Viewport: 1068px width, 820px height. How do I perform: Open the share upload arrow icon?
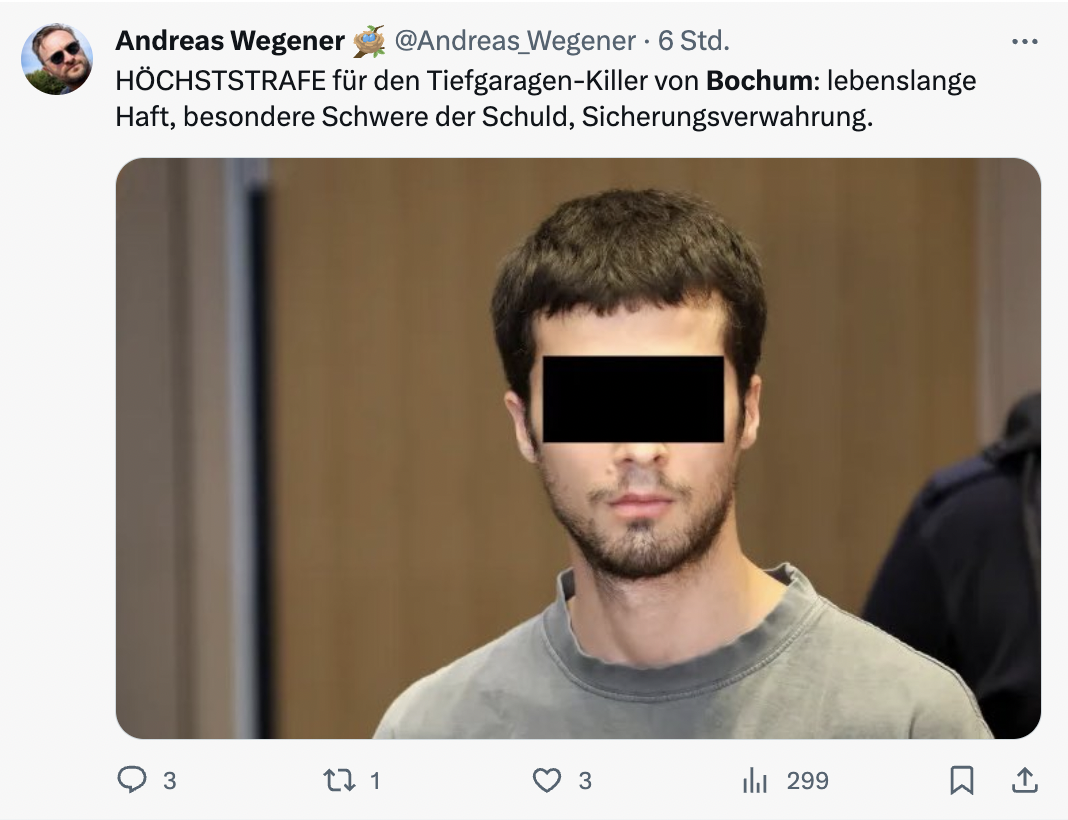(x=1024, y=780)
